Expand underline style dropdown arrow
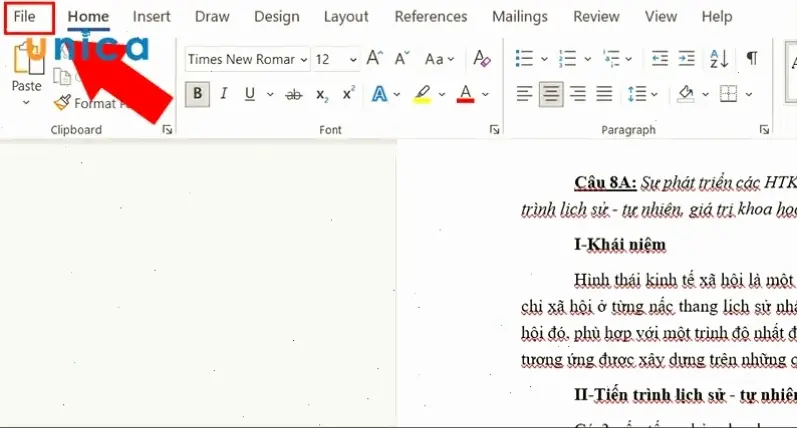 (x=270, y=95)
